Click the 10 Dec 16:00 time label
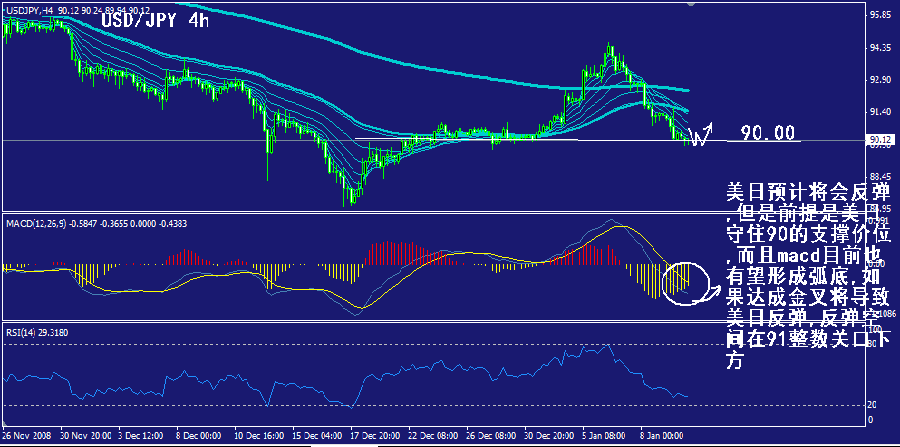Image resolution: width=900 pixels, height=447 pixels. [258, 436]
